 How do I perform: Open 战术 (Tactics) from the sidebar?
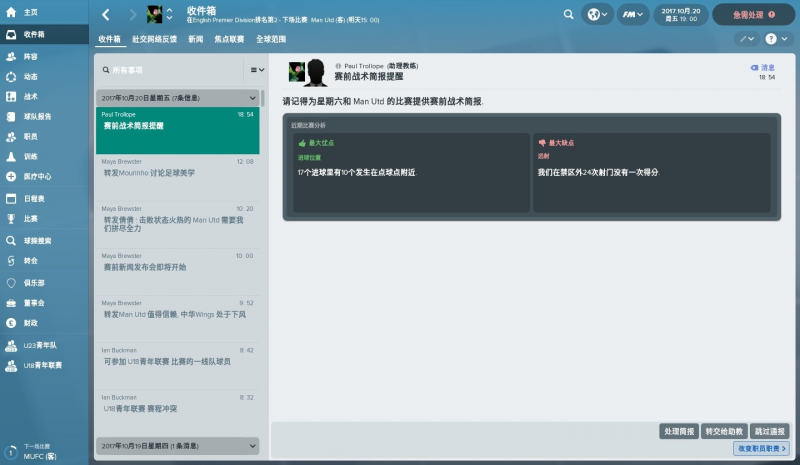click(x=30, y=97)
